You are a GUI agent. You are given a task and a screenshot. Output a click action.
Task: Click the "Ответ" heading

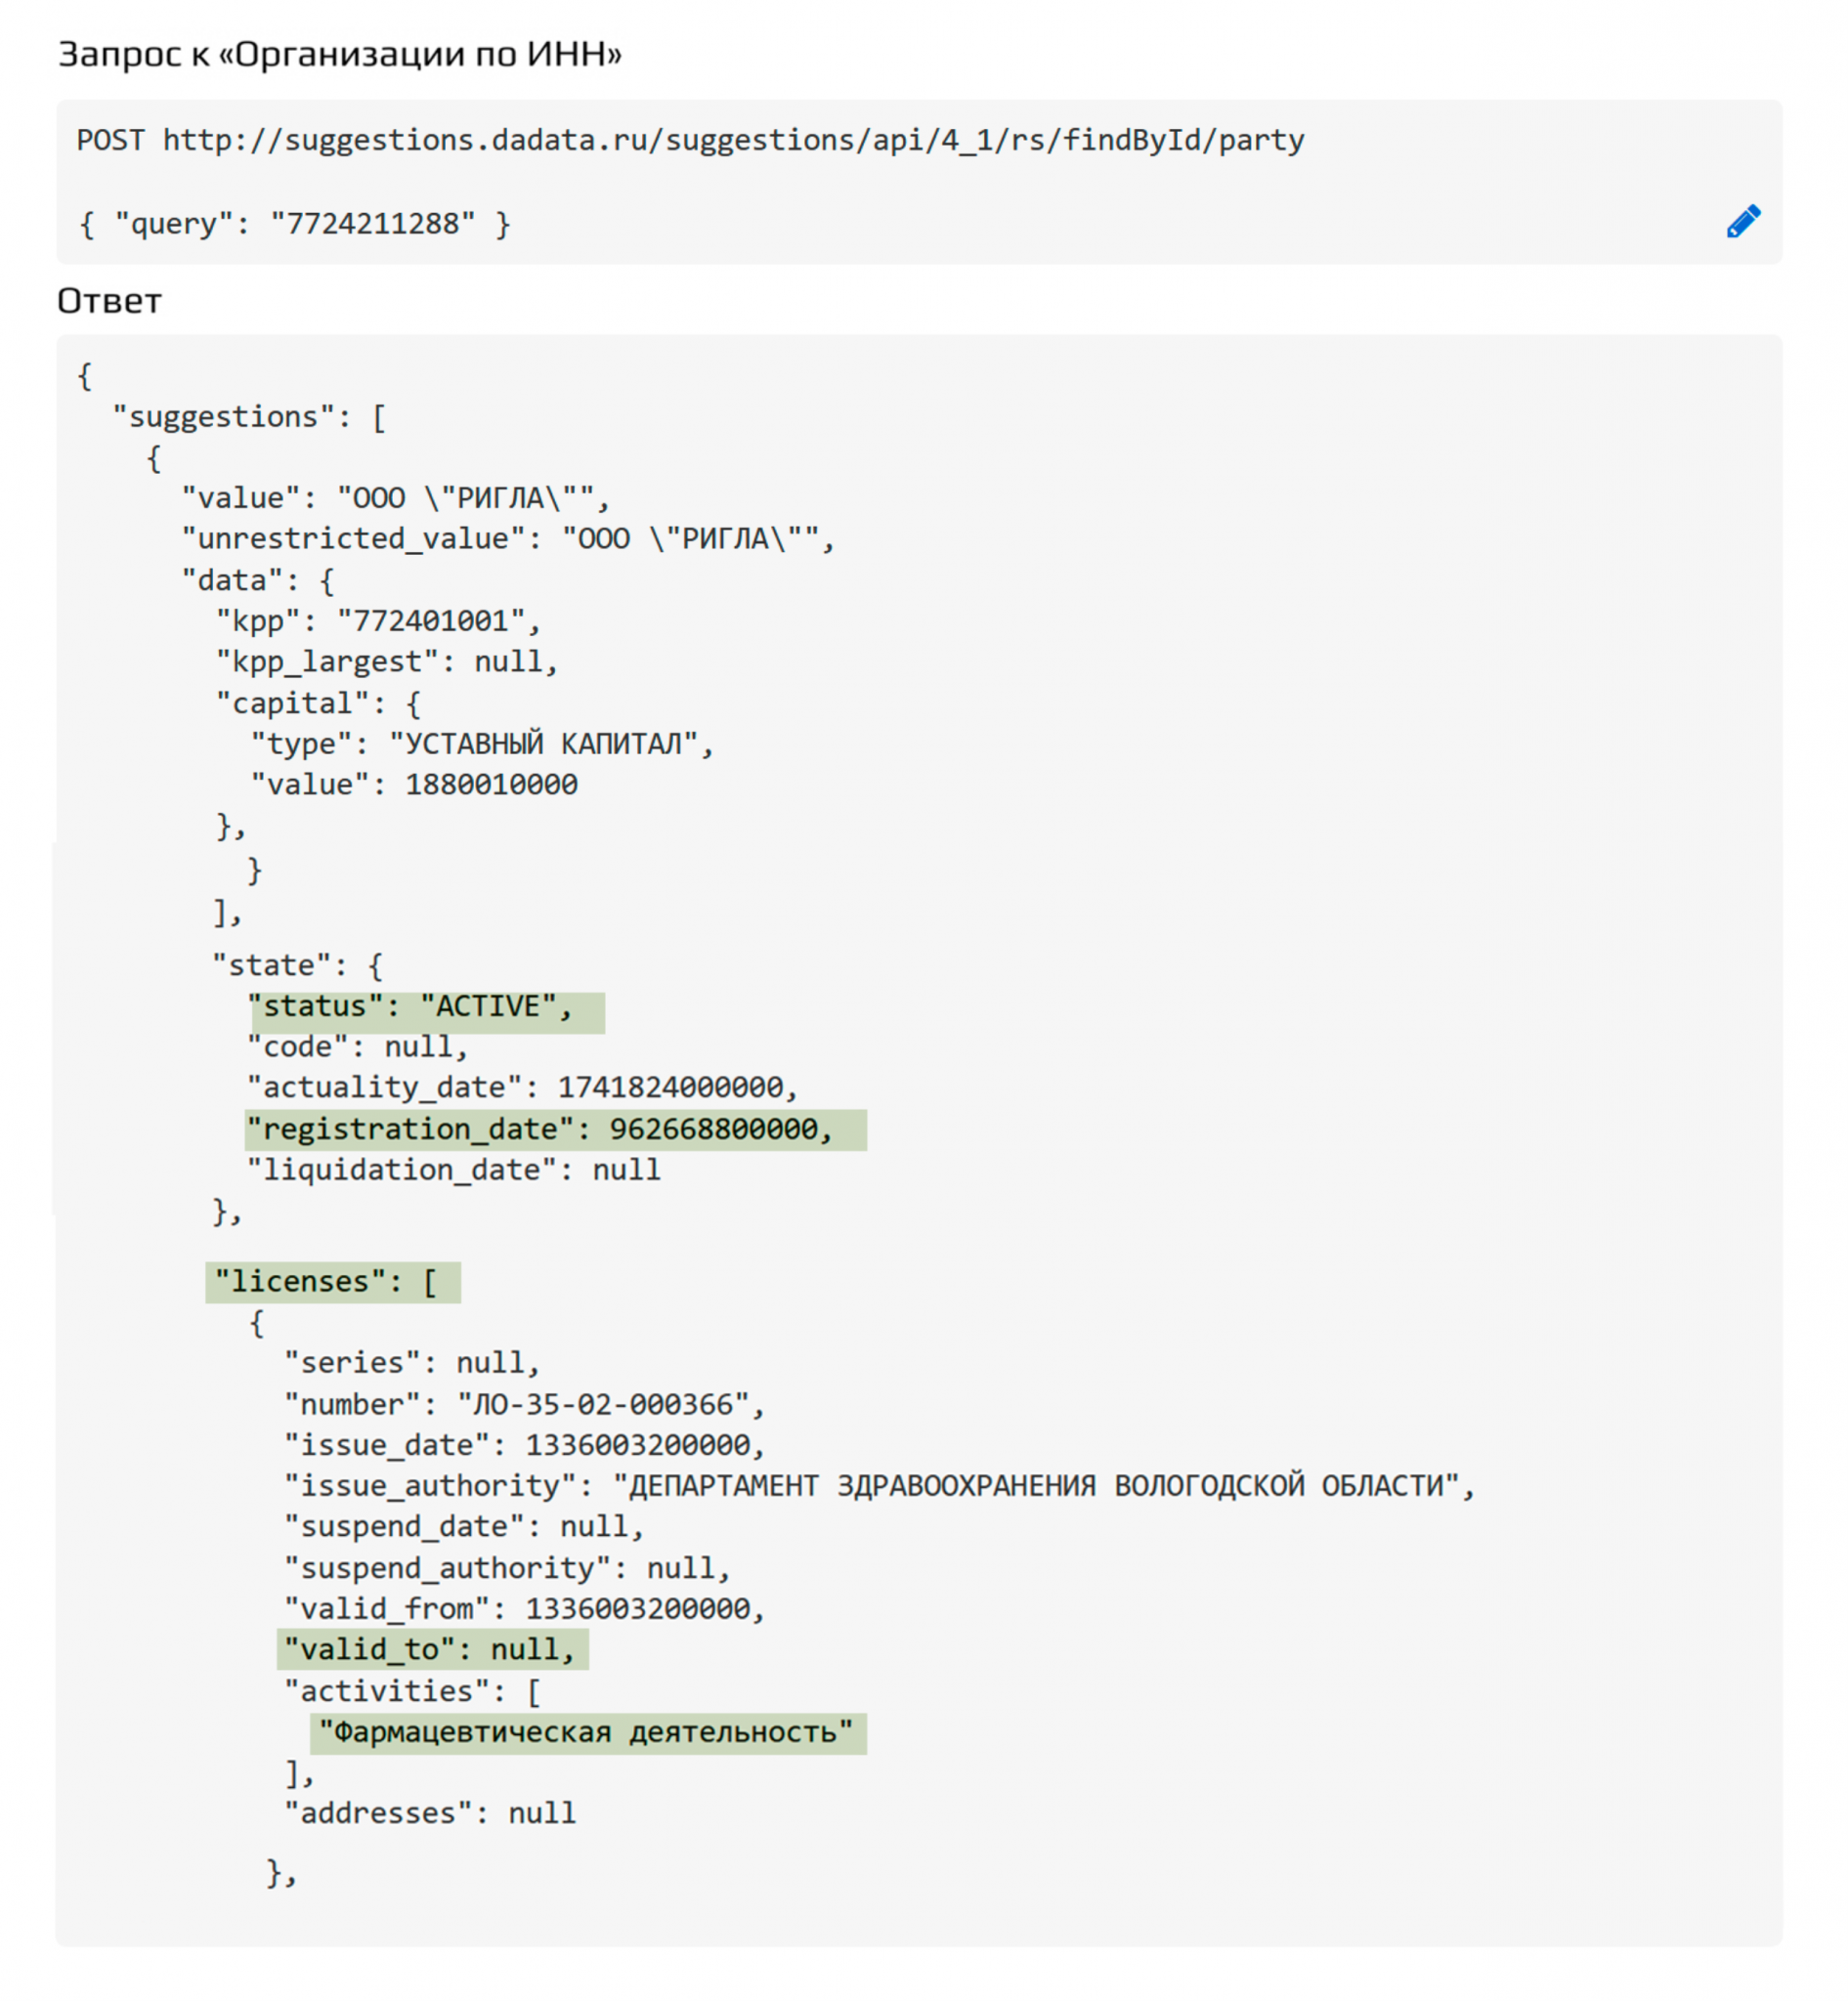[x=109, y=301]
